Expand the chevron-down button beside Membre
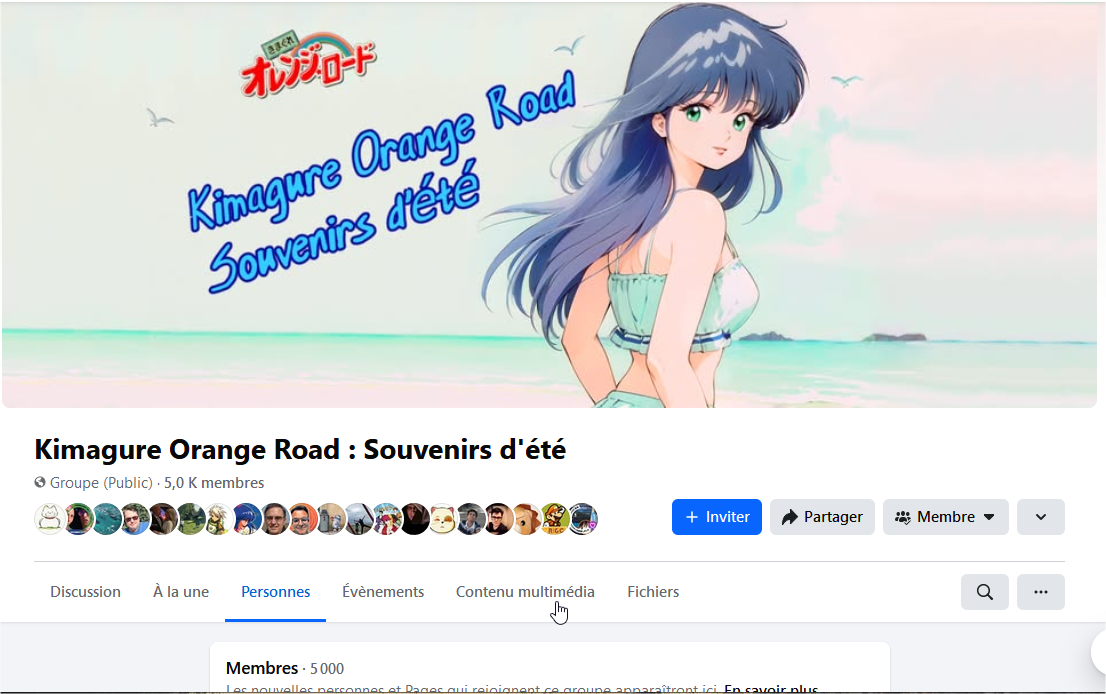Screen dimensions: 1106x694 click(x=1040, y=517)
